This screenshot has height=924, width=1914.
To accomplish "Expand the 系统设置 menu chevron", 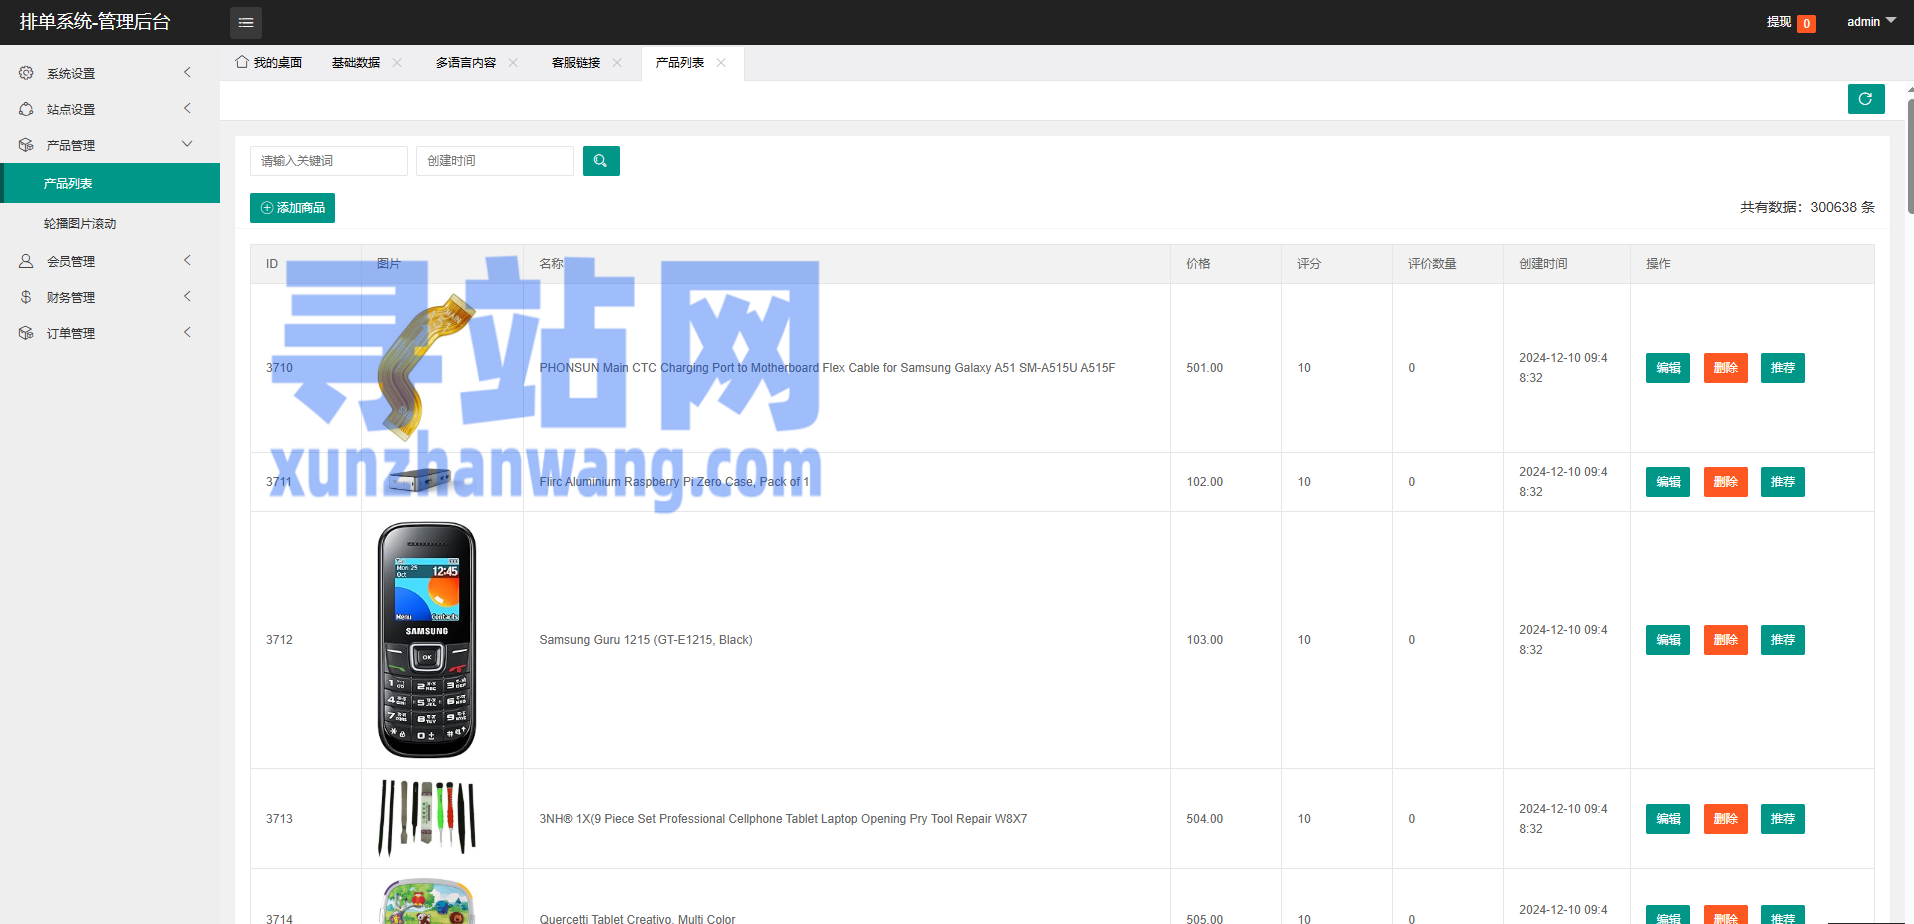I will click(187, 72).
